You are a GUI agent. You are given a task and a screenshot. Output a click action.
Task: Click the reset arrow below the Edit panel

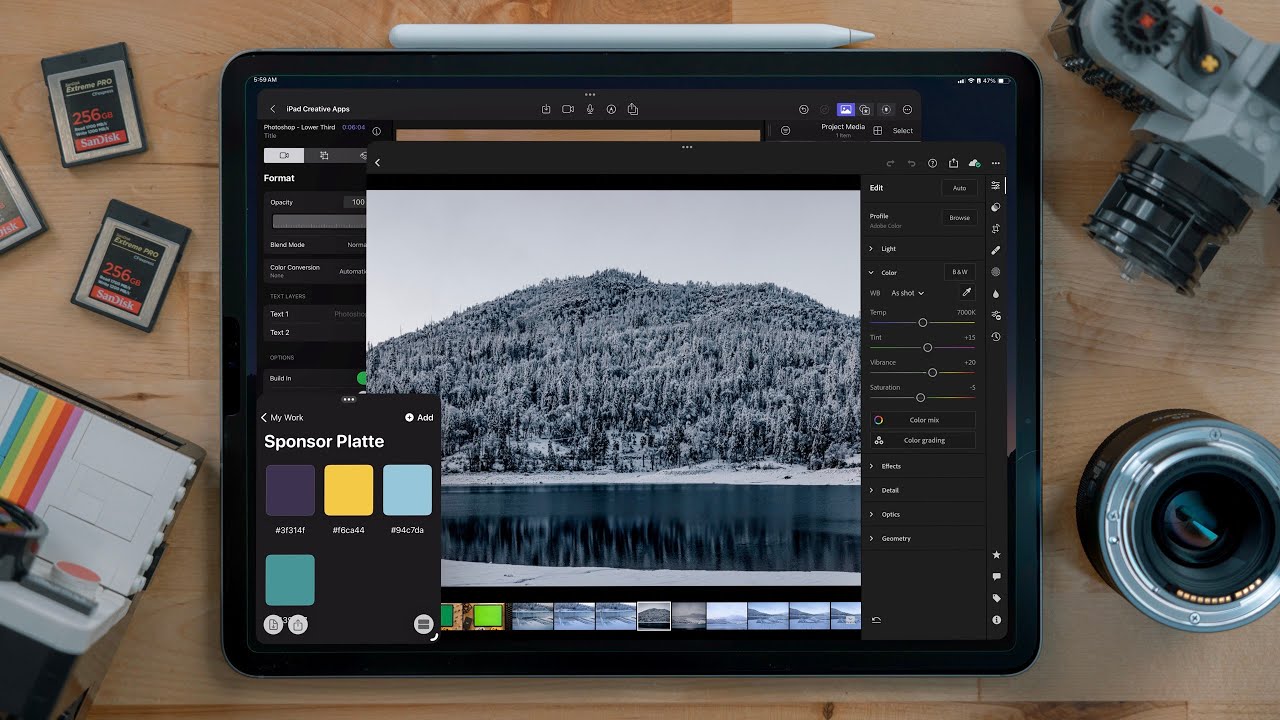[x=876, y=620]
